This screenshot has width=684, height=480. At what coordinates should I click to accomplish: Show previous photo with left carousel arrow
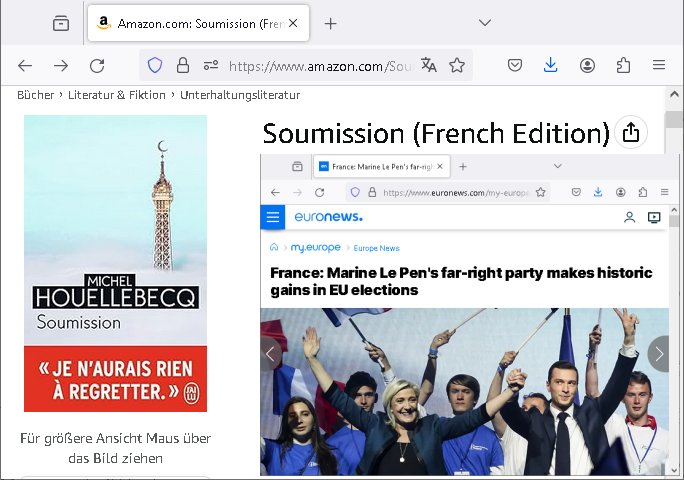click(270, 353)
